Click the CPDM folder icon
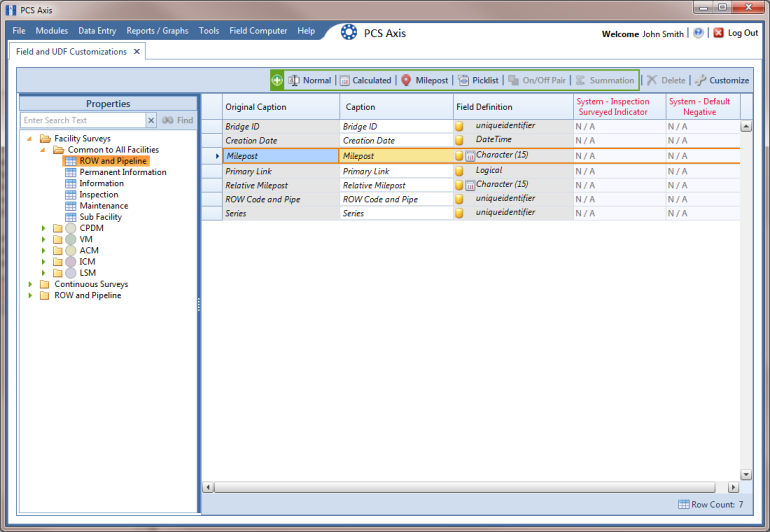The width and height of the screenshot is (770, 532). [57, 228]
